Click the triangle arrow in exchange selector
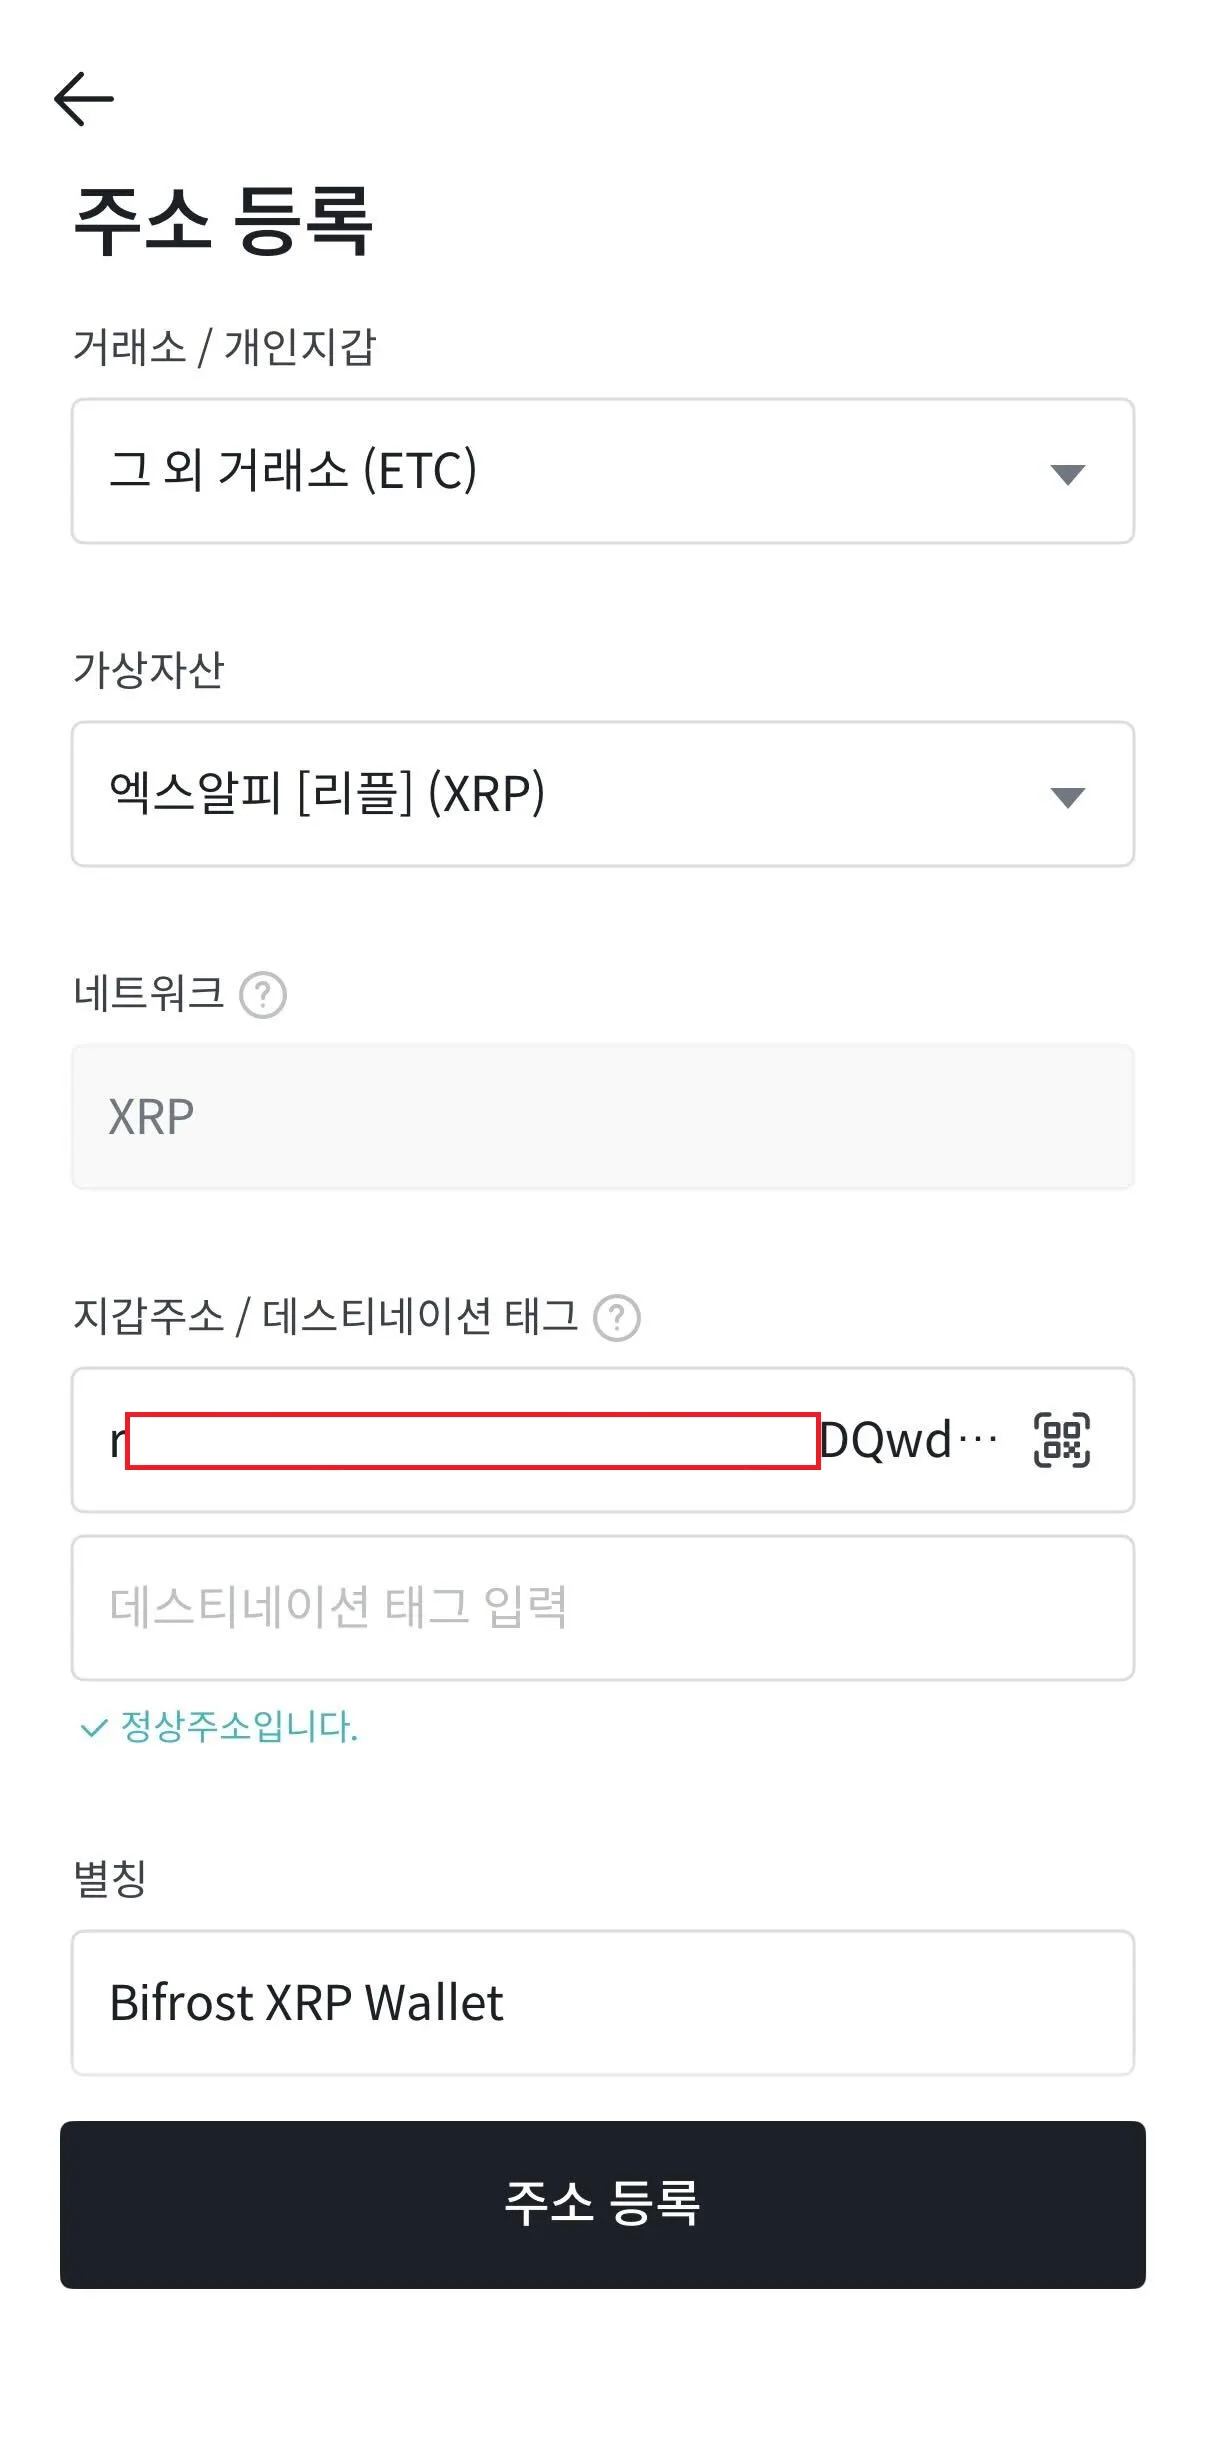The image size is (1206, 2451). point(1067,474)
